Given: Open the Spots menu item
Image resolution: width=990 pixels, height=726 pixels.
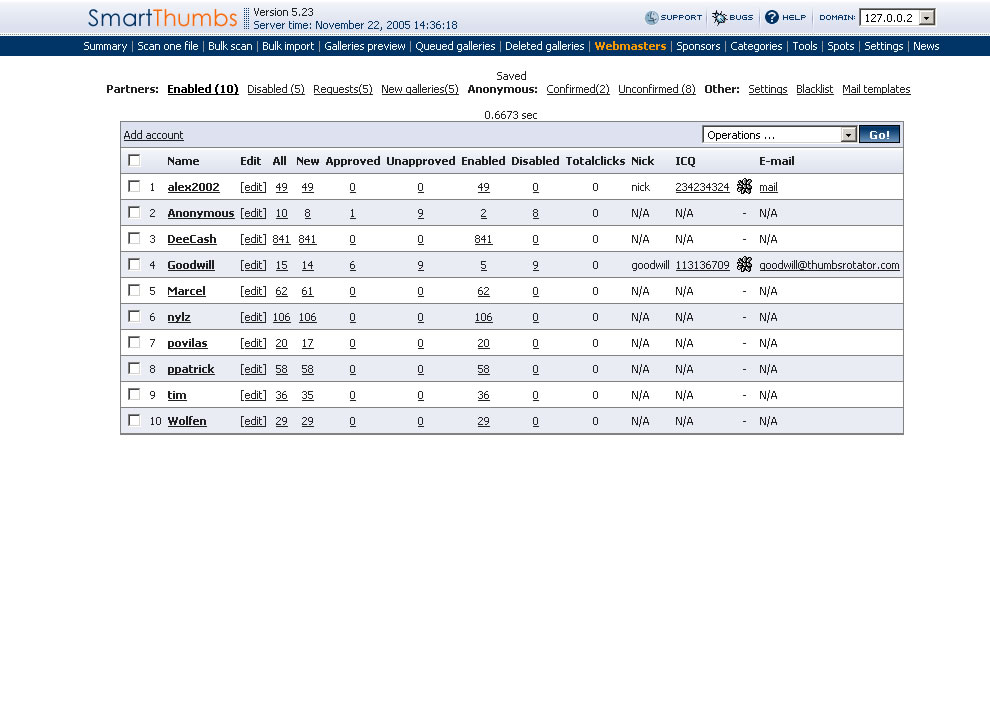Looking at the screenshot, I should [x=840, y=46].
